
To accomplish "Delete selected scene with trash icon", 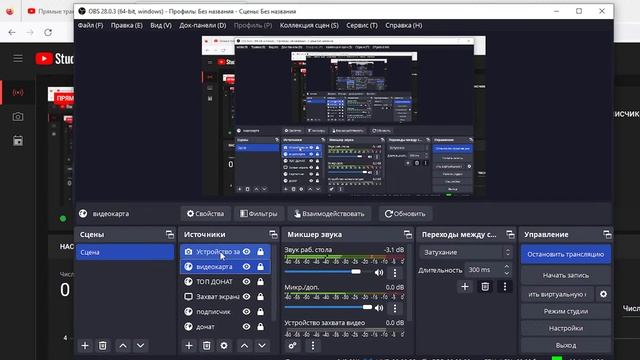I will [102, 346].
